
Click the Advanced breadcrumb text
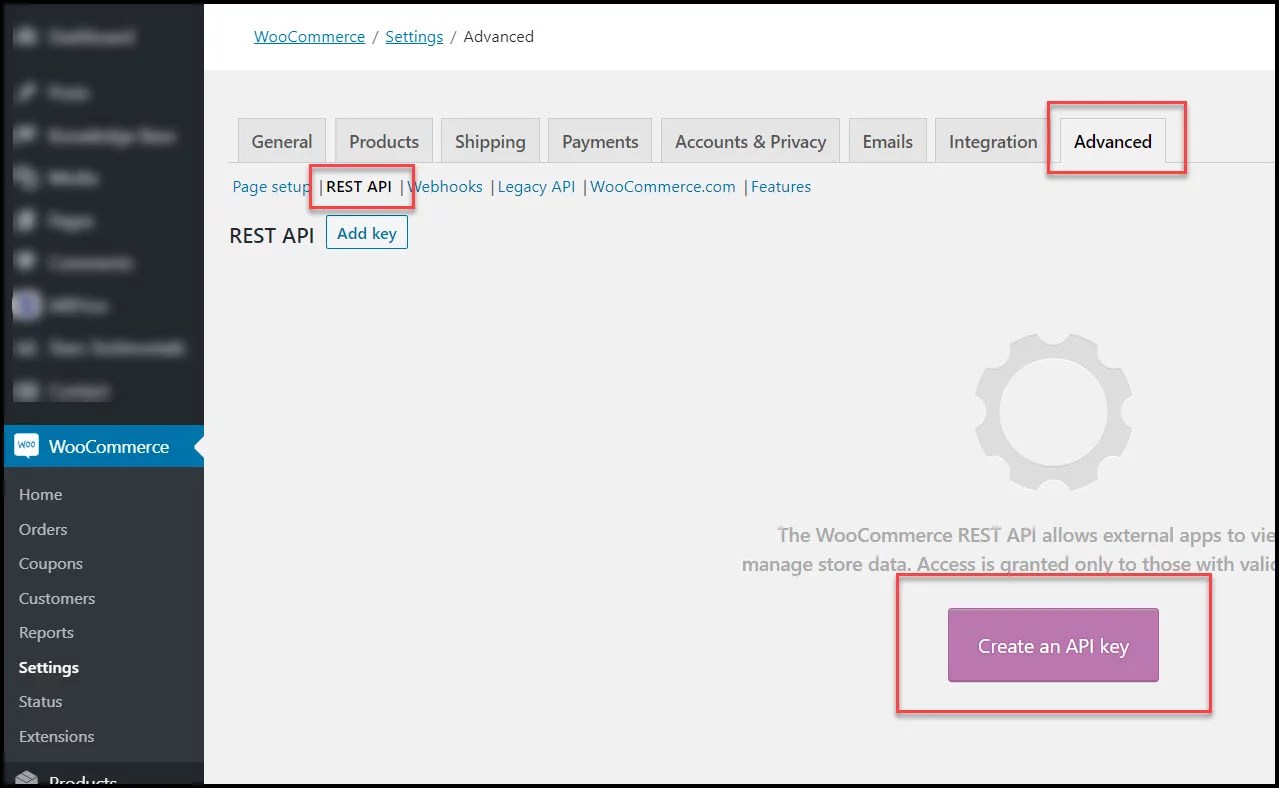point(499,36)
